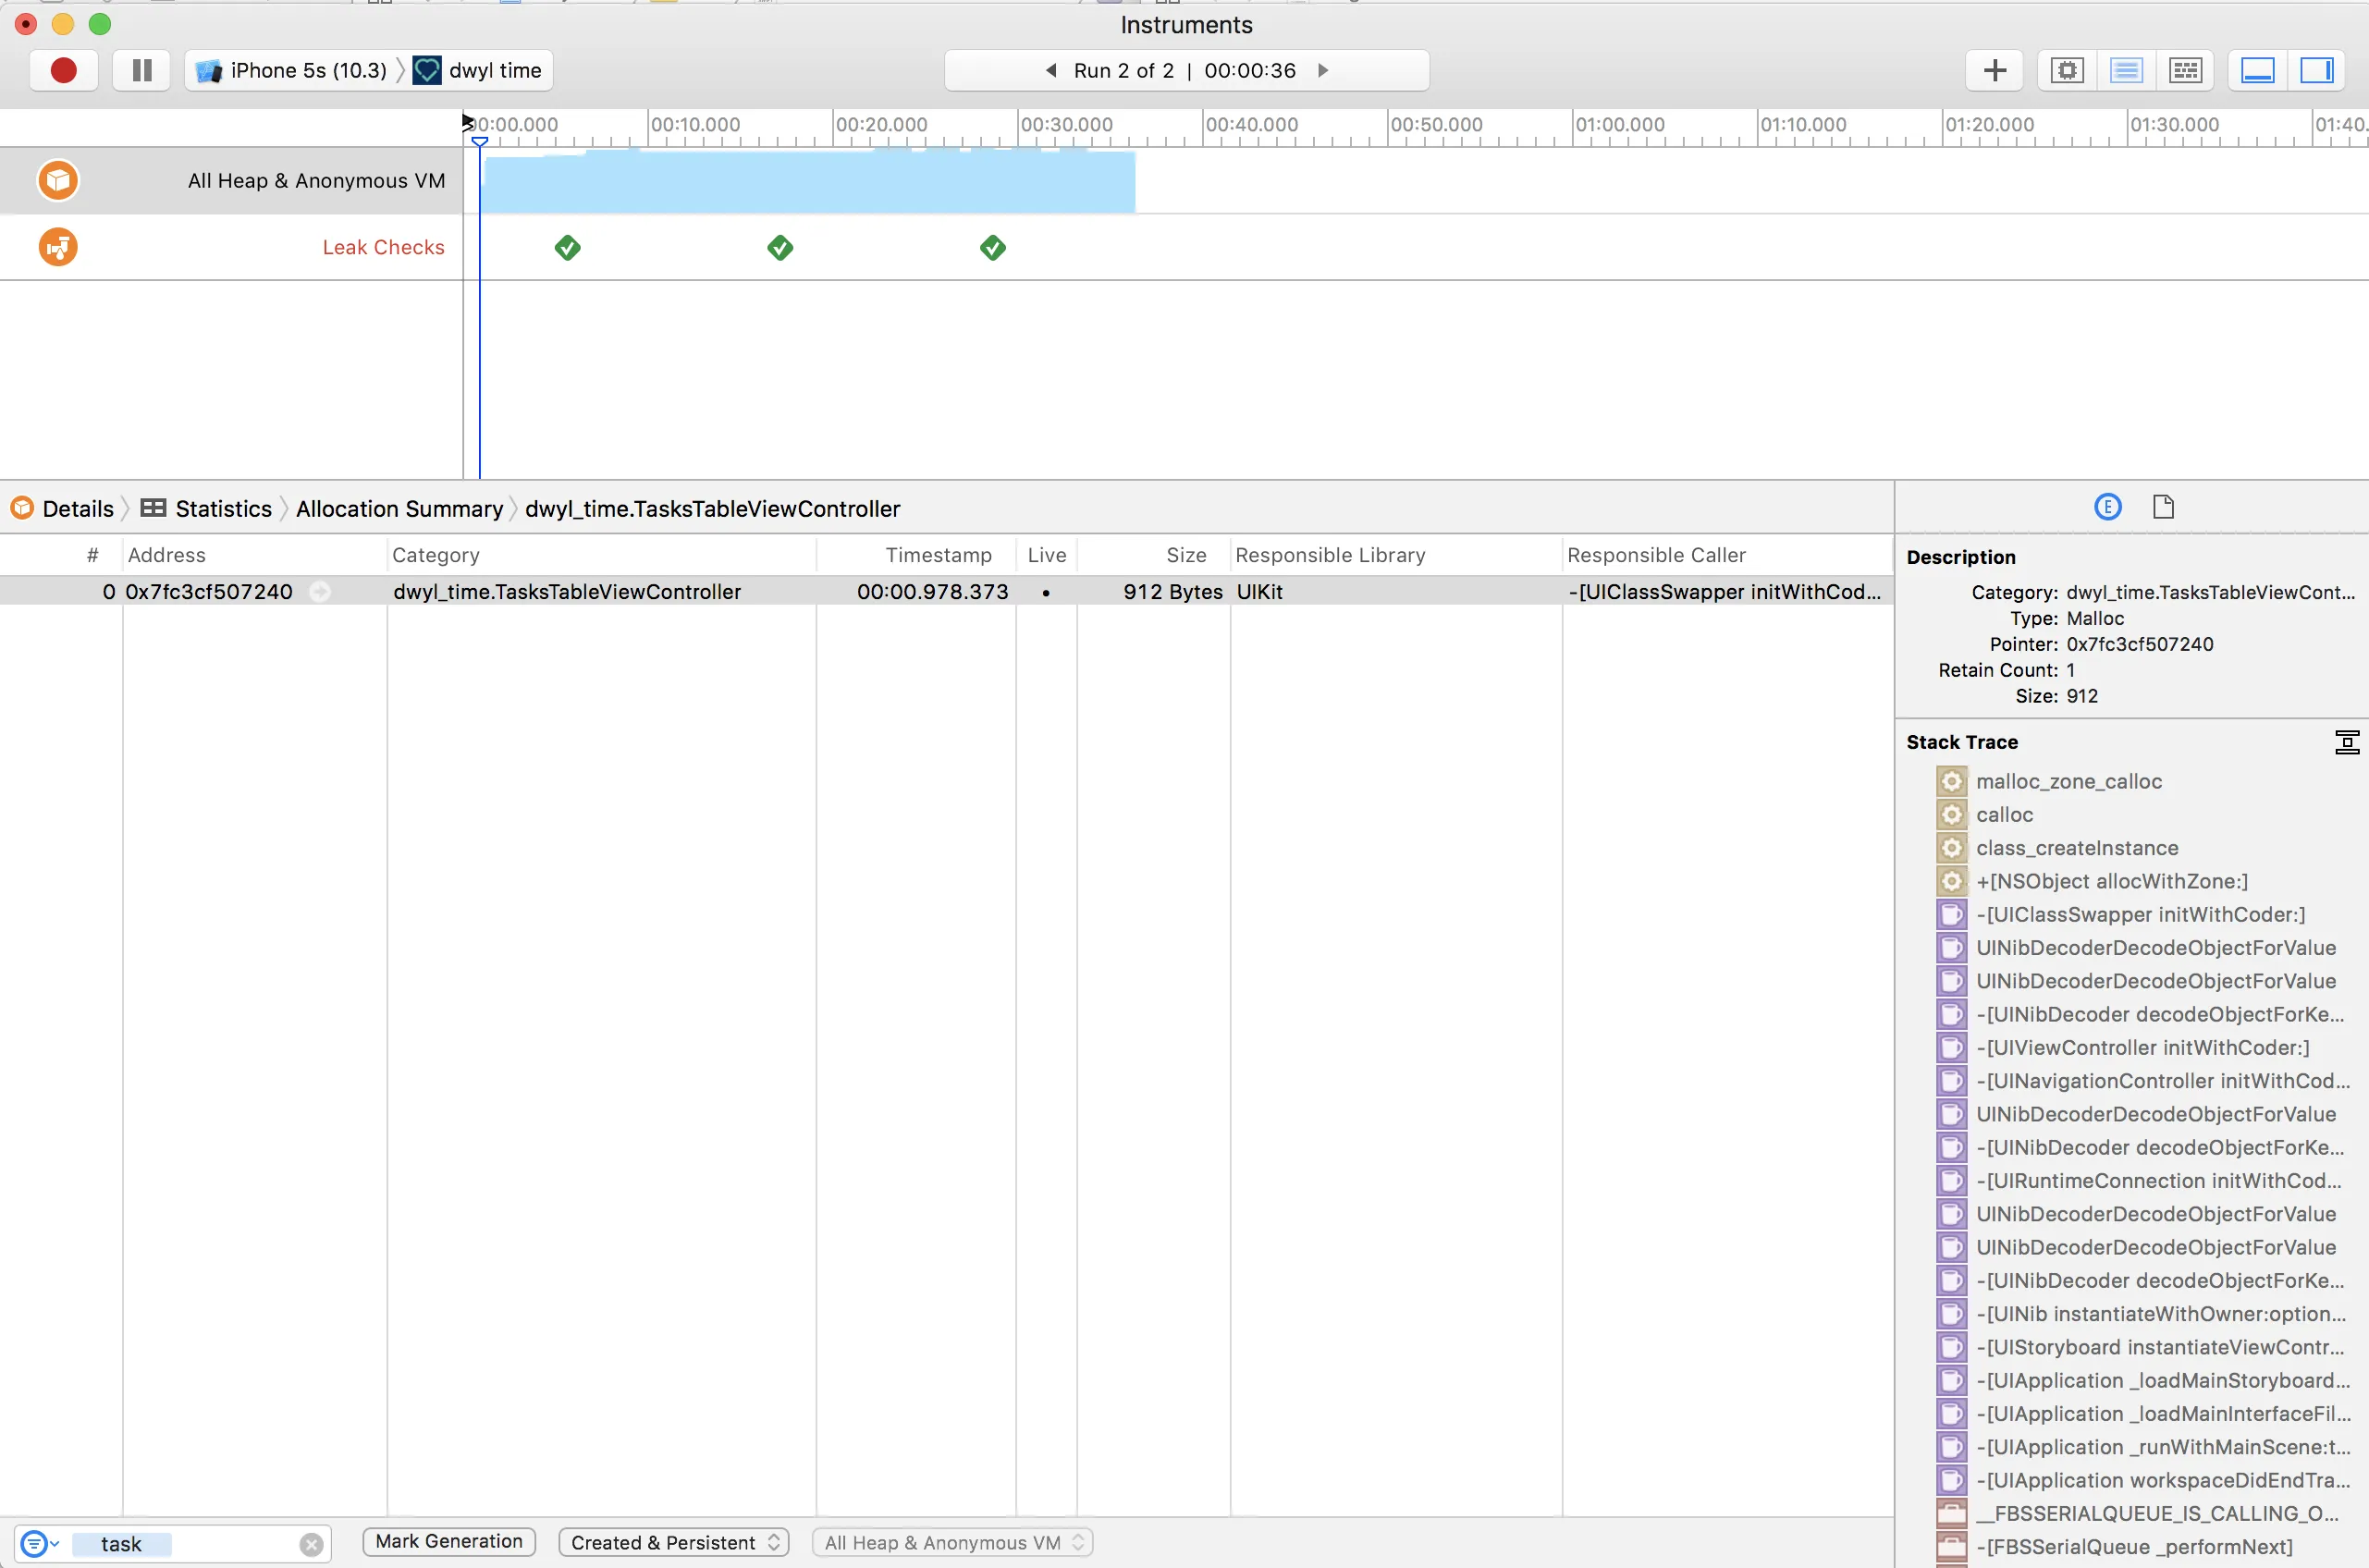Click the second Leak Checks checkmark
2369x1568 pixels.
780,247
